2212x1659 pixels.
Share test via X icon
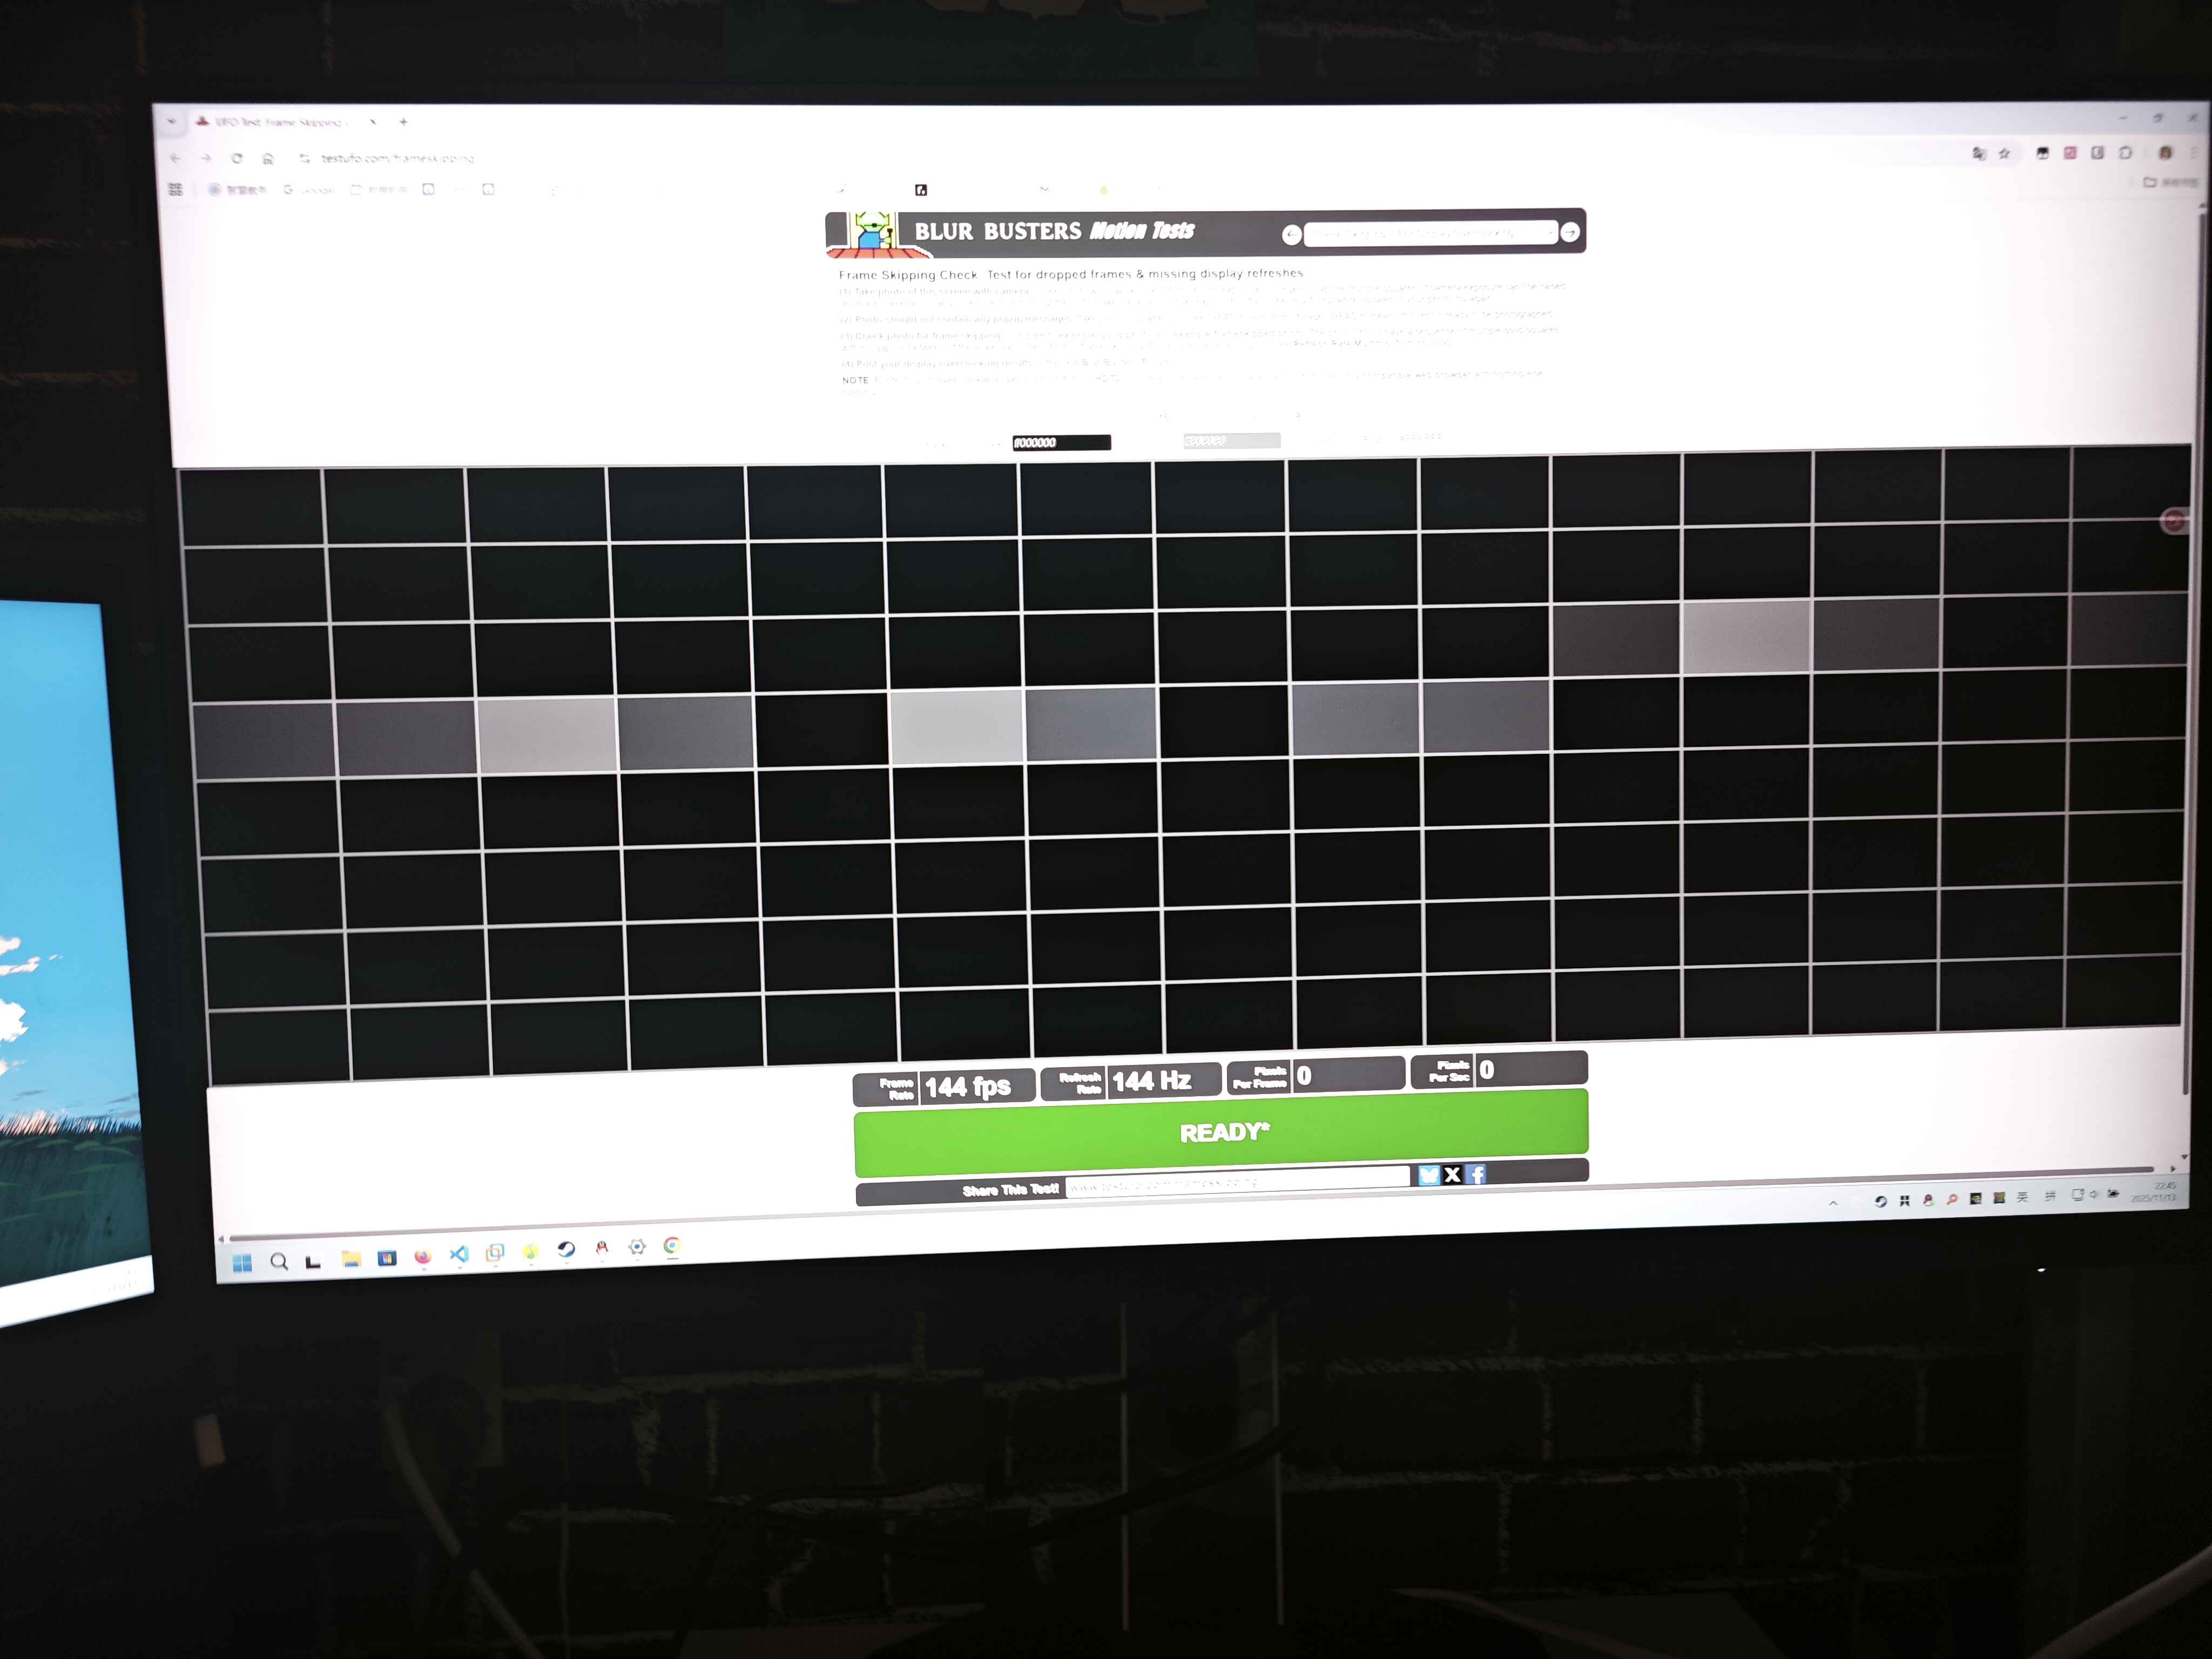tap(1453, 1175)
